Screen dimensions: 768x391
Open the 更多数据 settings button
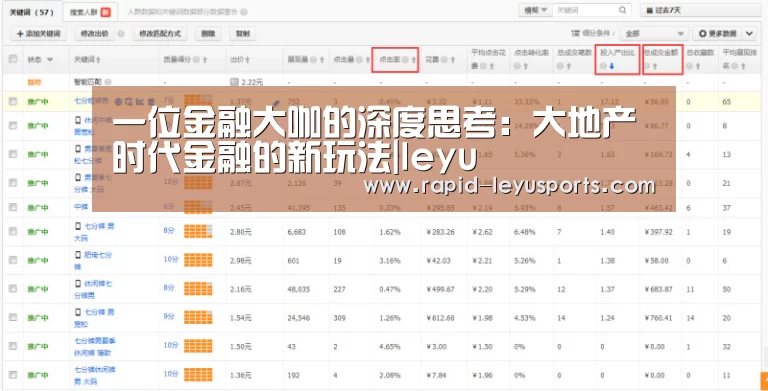click(x=718, y=33)
